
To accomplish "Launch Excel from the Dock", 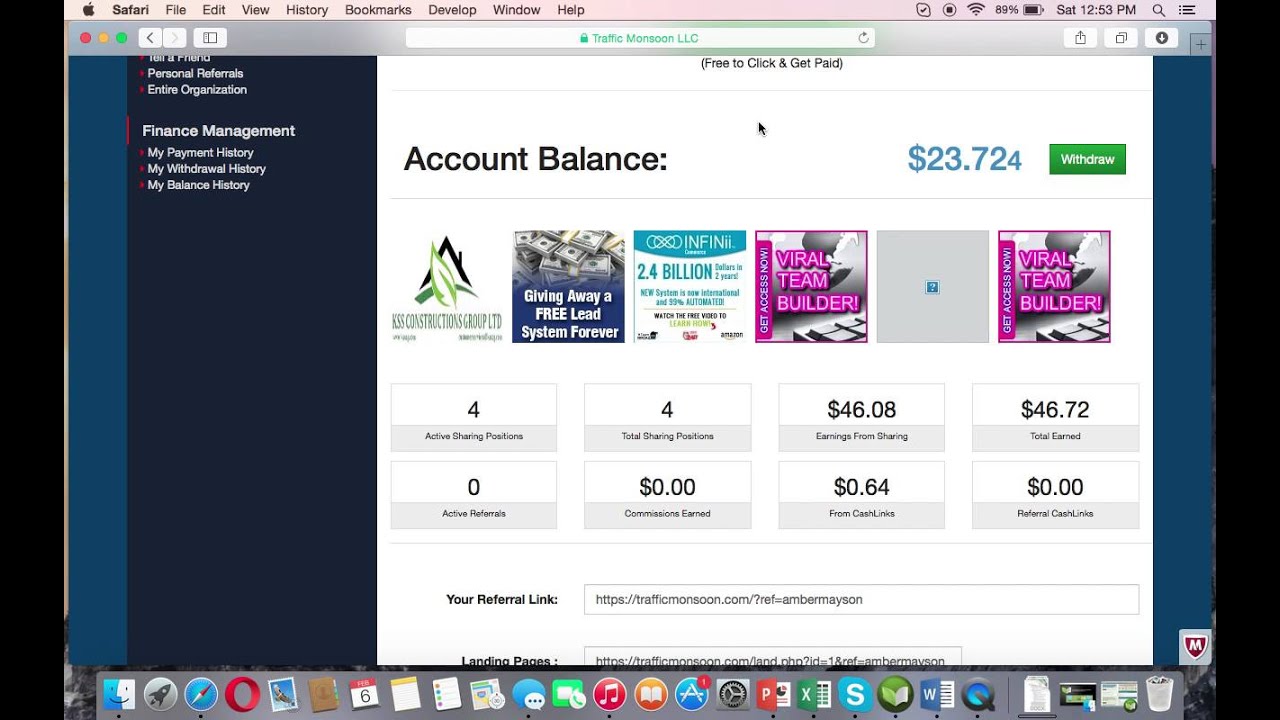I will coord(814,694).
